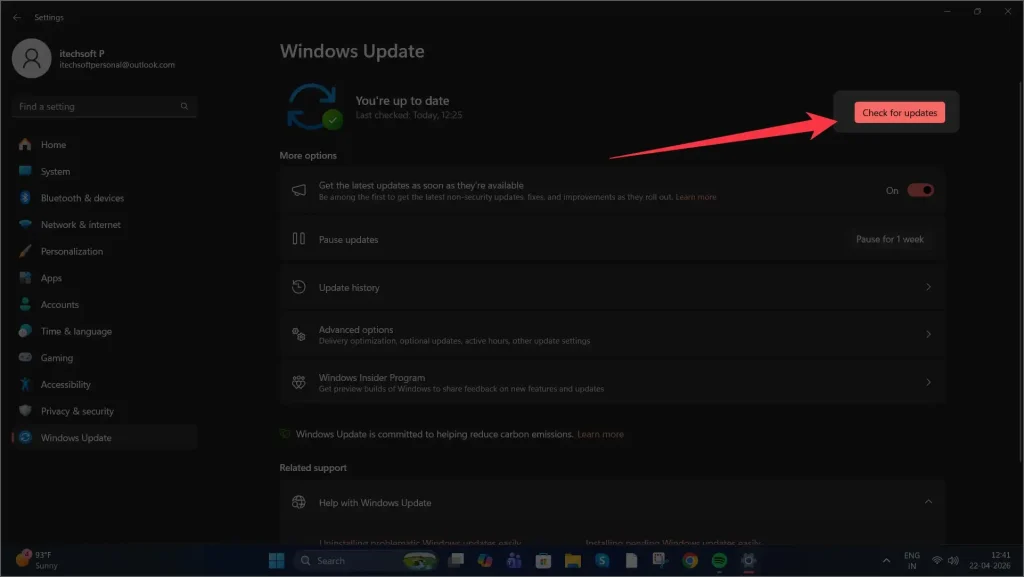Select Windows Update in sidebar
The width and height of the screenshot is (1024, 577).
[104, 437]
